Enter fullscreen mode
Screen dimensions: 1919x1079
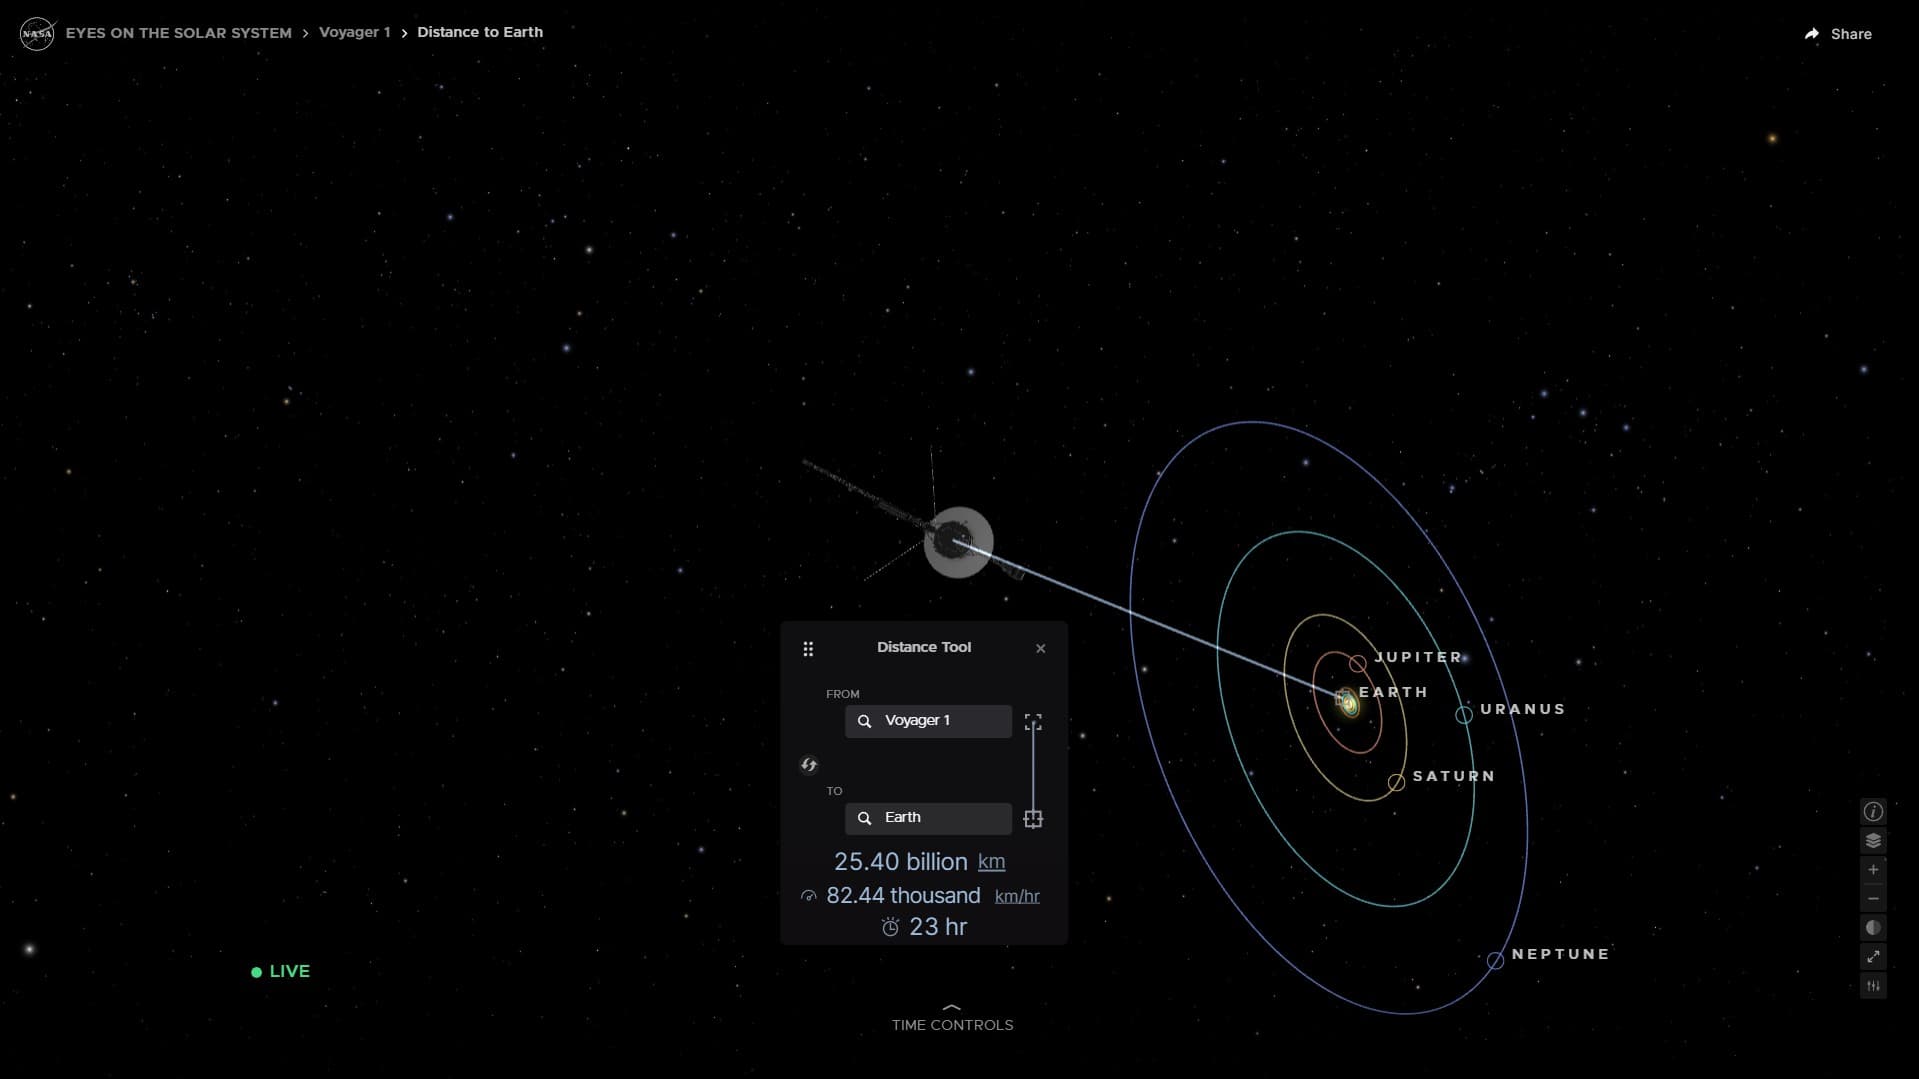1873,957
